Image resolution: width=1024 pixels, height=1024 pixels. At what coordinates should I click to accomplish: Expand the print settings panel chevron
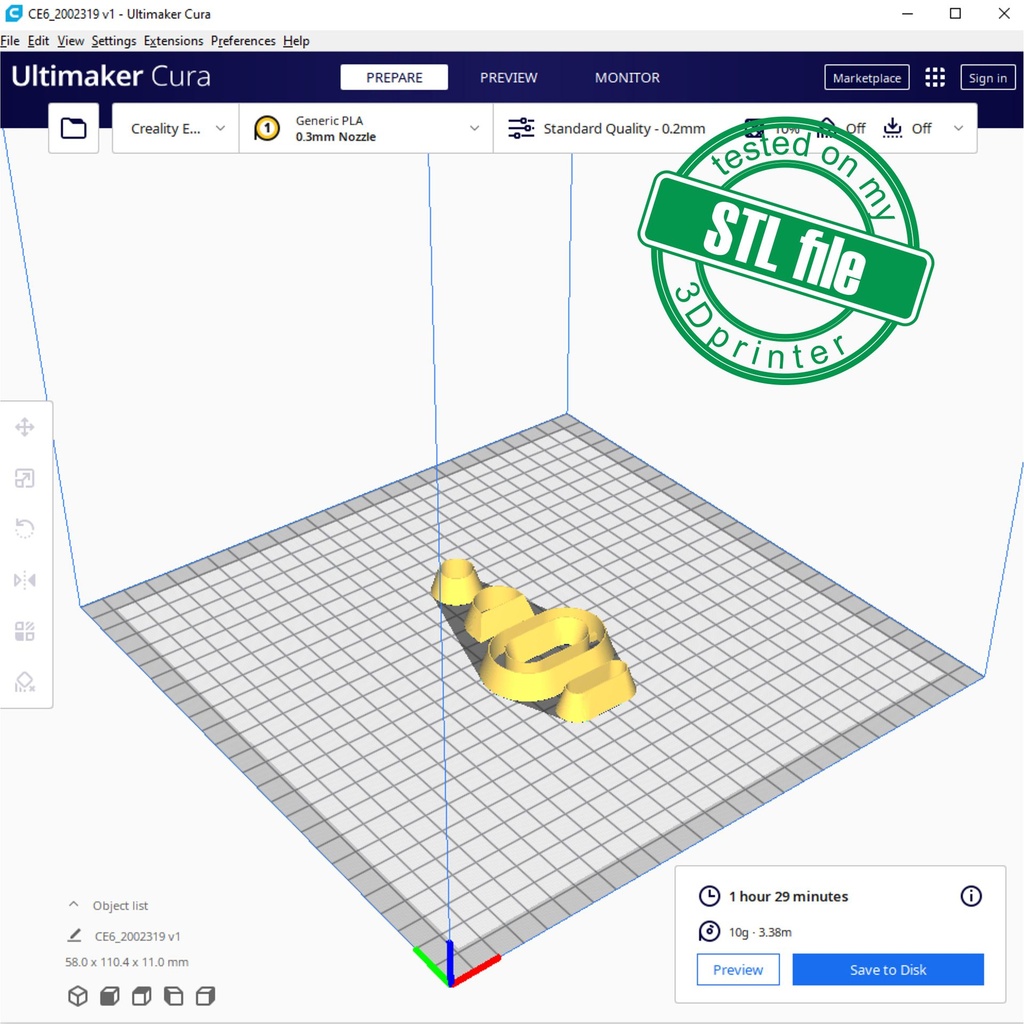tap(958, 128)
